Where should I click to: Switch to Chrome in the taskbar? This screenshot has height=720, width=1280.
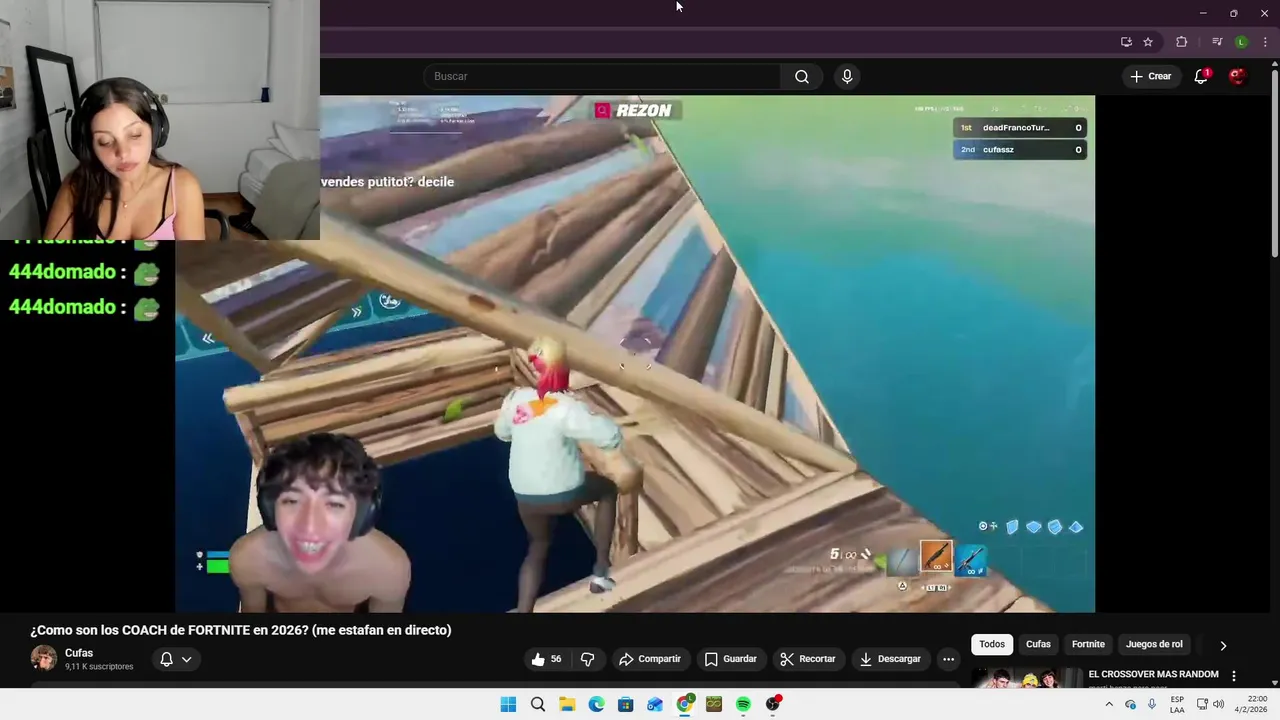[x=685, y=704]
